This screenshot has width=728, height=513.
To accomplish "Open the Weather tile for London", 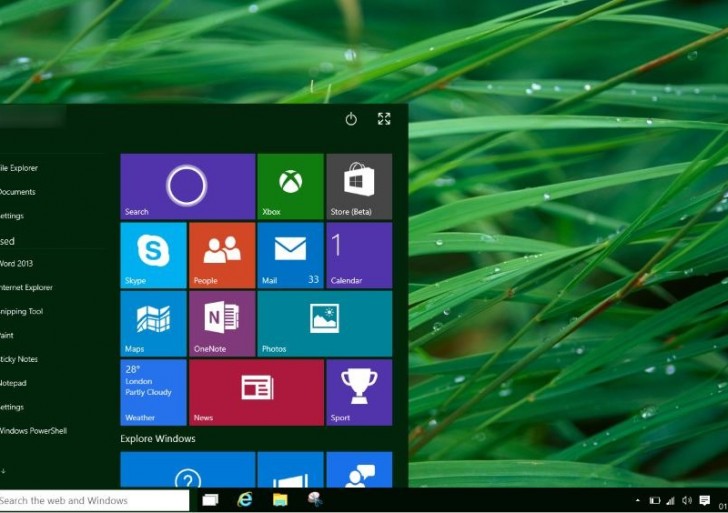I will (x=153, y=392).
